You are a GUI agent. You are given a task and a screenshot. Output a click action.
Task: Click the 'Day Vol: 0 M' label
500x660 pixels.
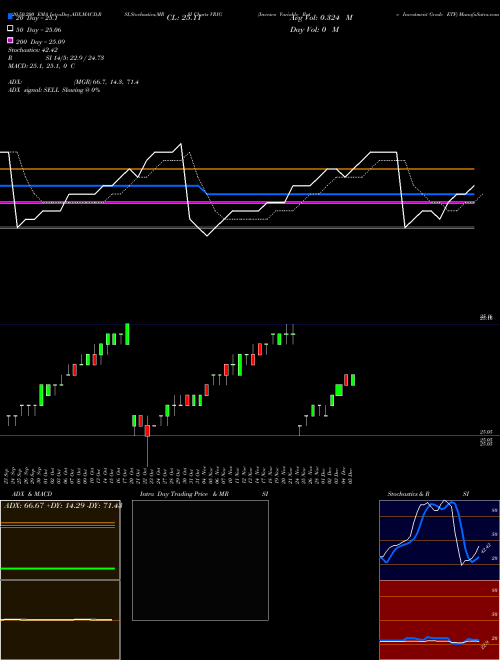(x=314, y=29)
